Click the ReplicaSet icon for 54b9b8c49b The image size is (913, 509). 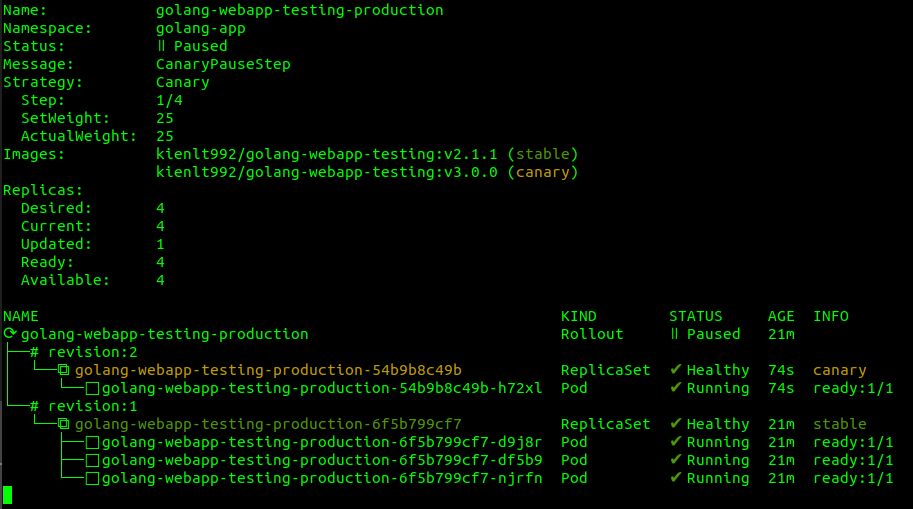65,370
